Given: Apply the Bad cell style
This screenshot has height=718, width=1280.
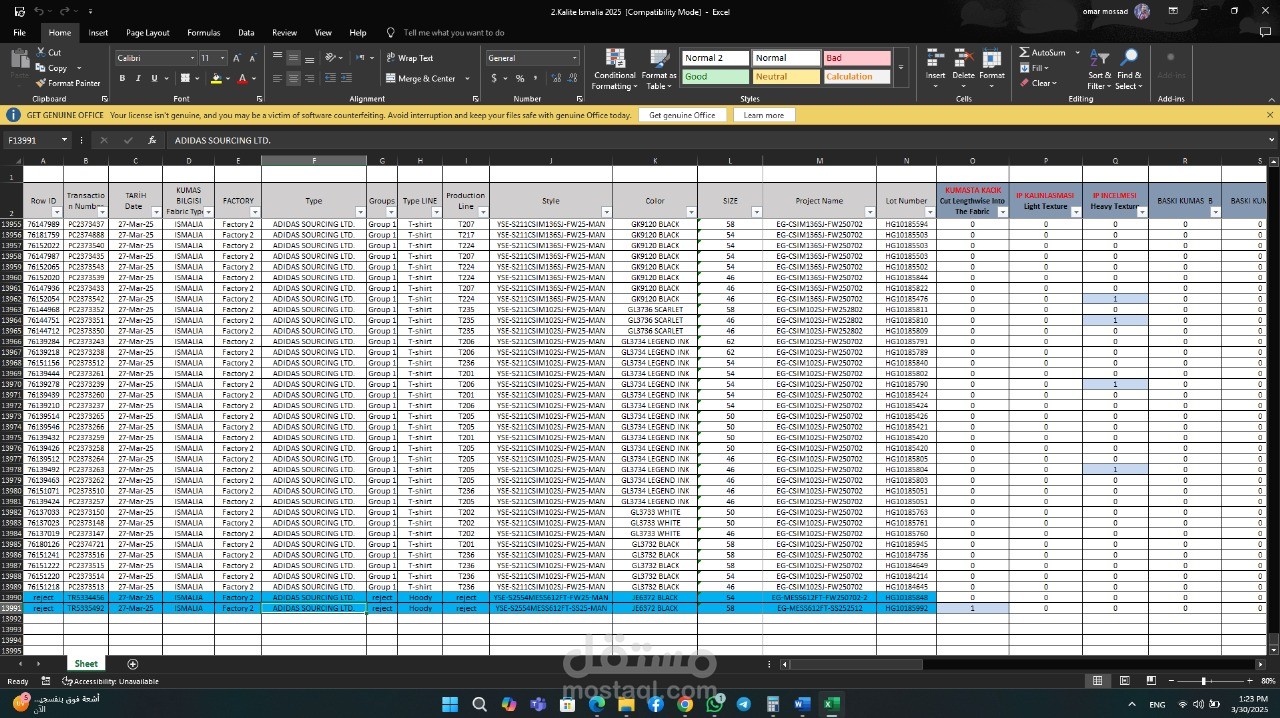Looking at the screenshot, I should click(857, 58).
